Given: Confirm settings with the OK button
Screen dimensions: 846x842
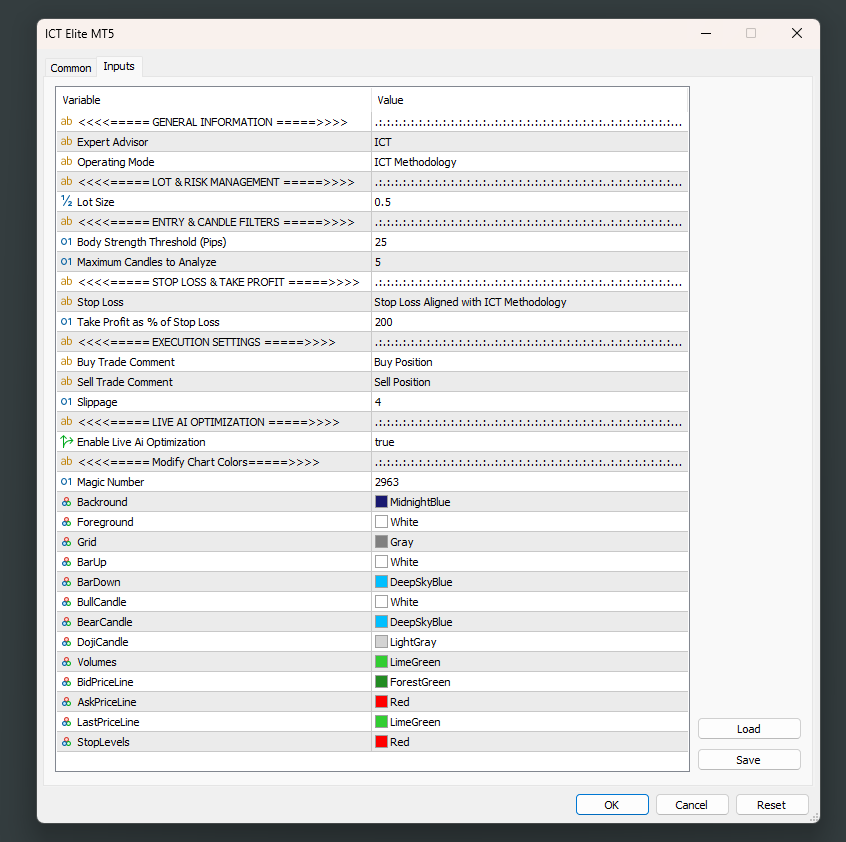Looking at the screenshot, I should 612,805.
